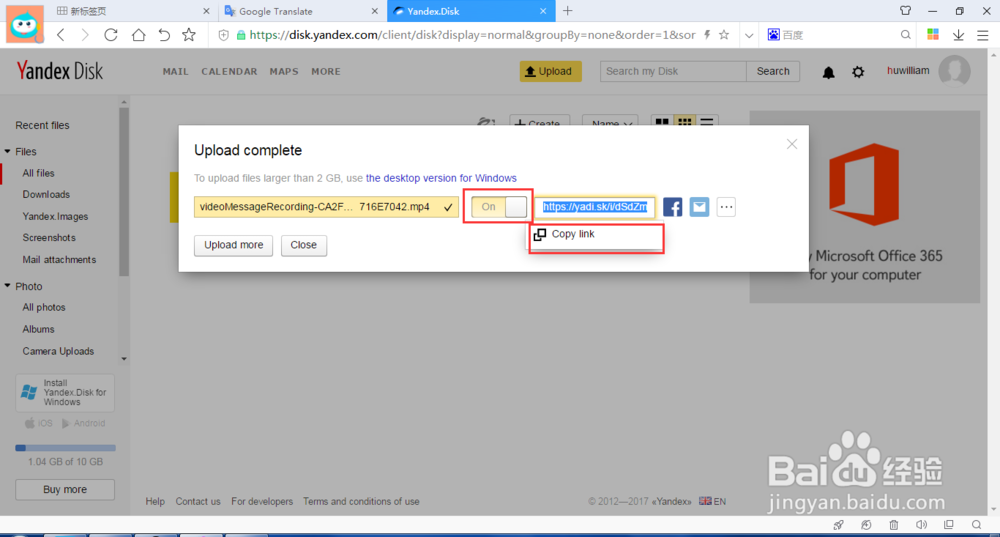Click the storage usage bar

(x=65, y=448)
